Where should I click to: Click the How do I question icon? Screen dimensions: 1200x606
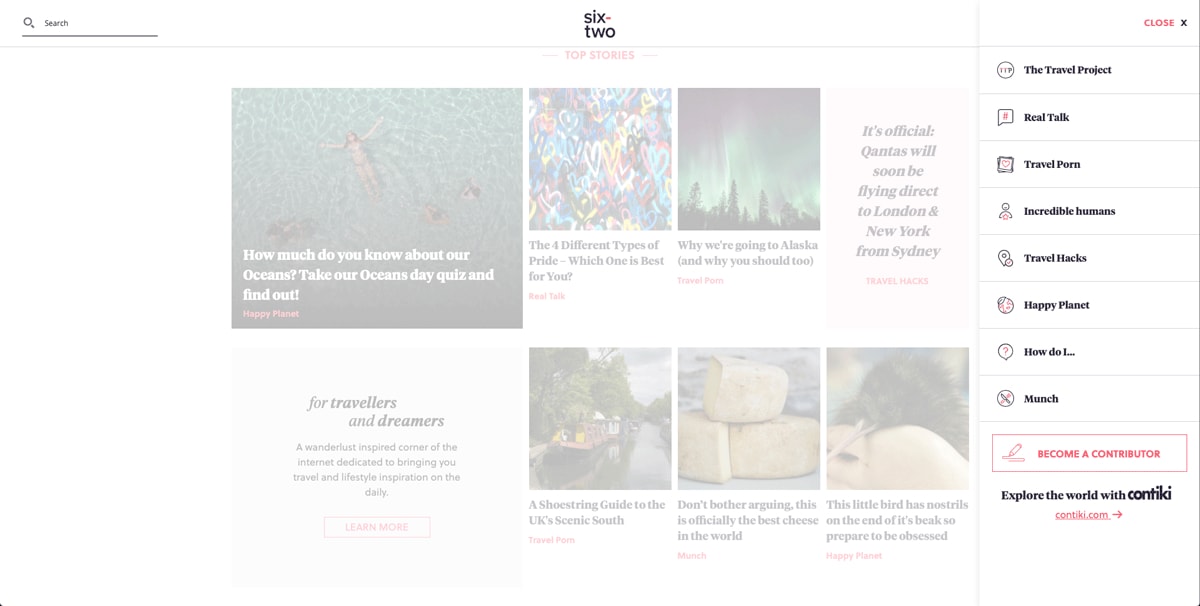click(x=1005, y=352)
